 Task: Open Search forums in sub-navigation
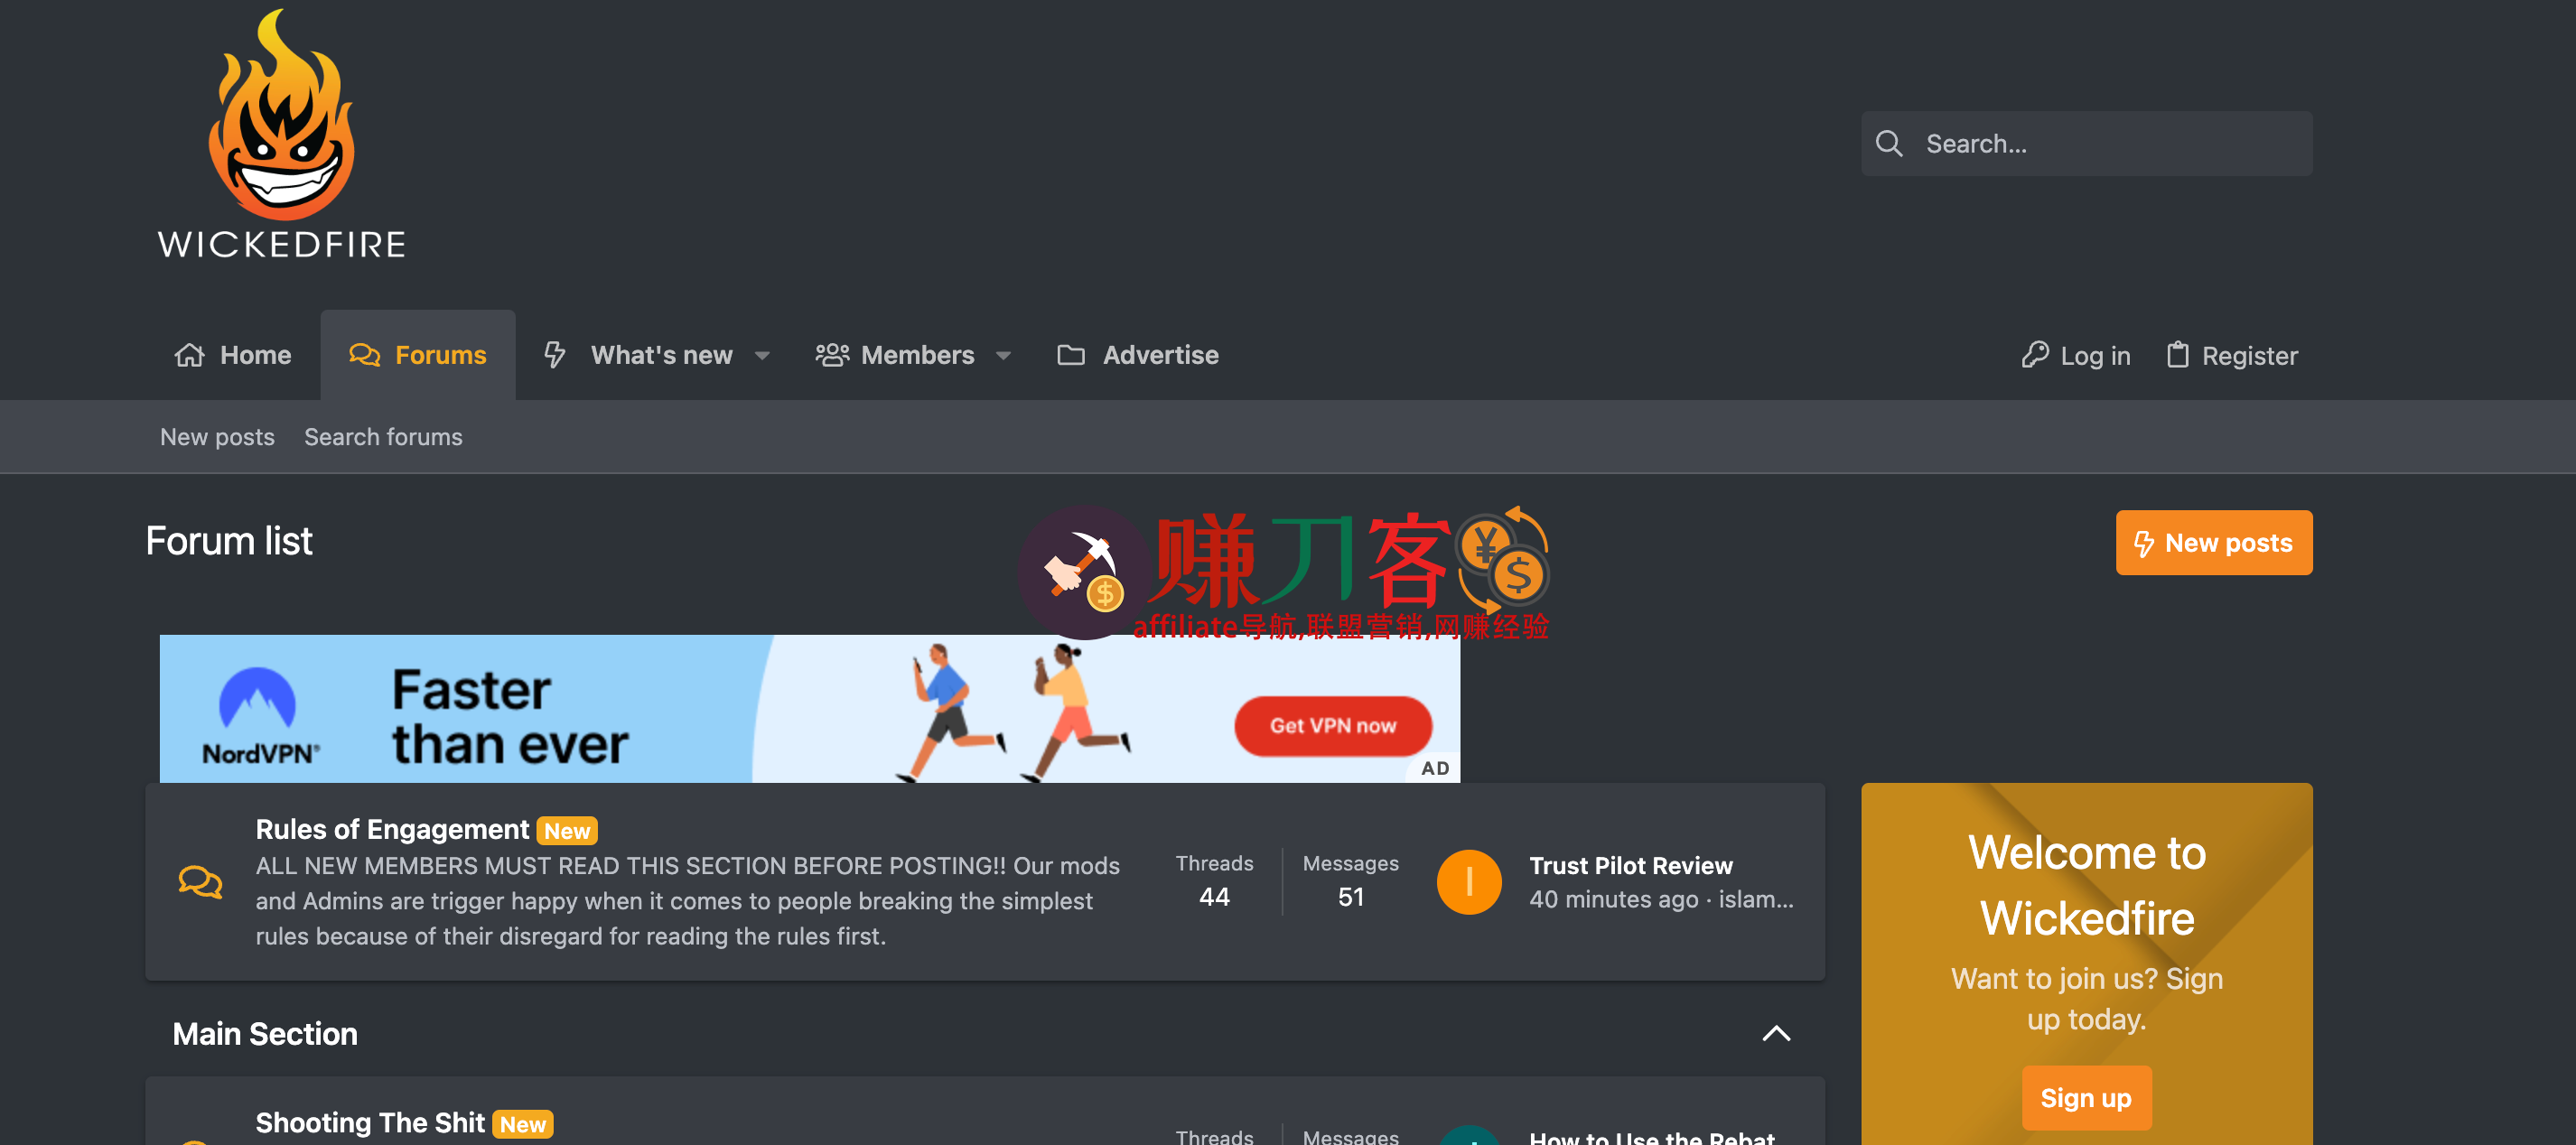point(383,437)
